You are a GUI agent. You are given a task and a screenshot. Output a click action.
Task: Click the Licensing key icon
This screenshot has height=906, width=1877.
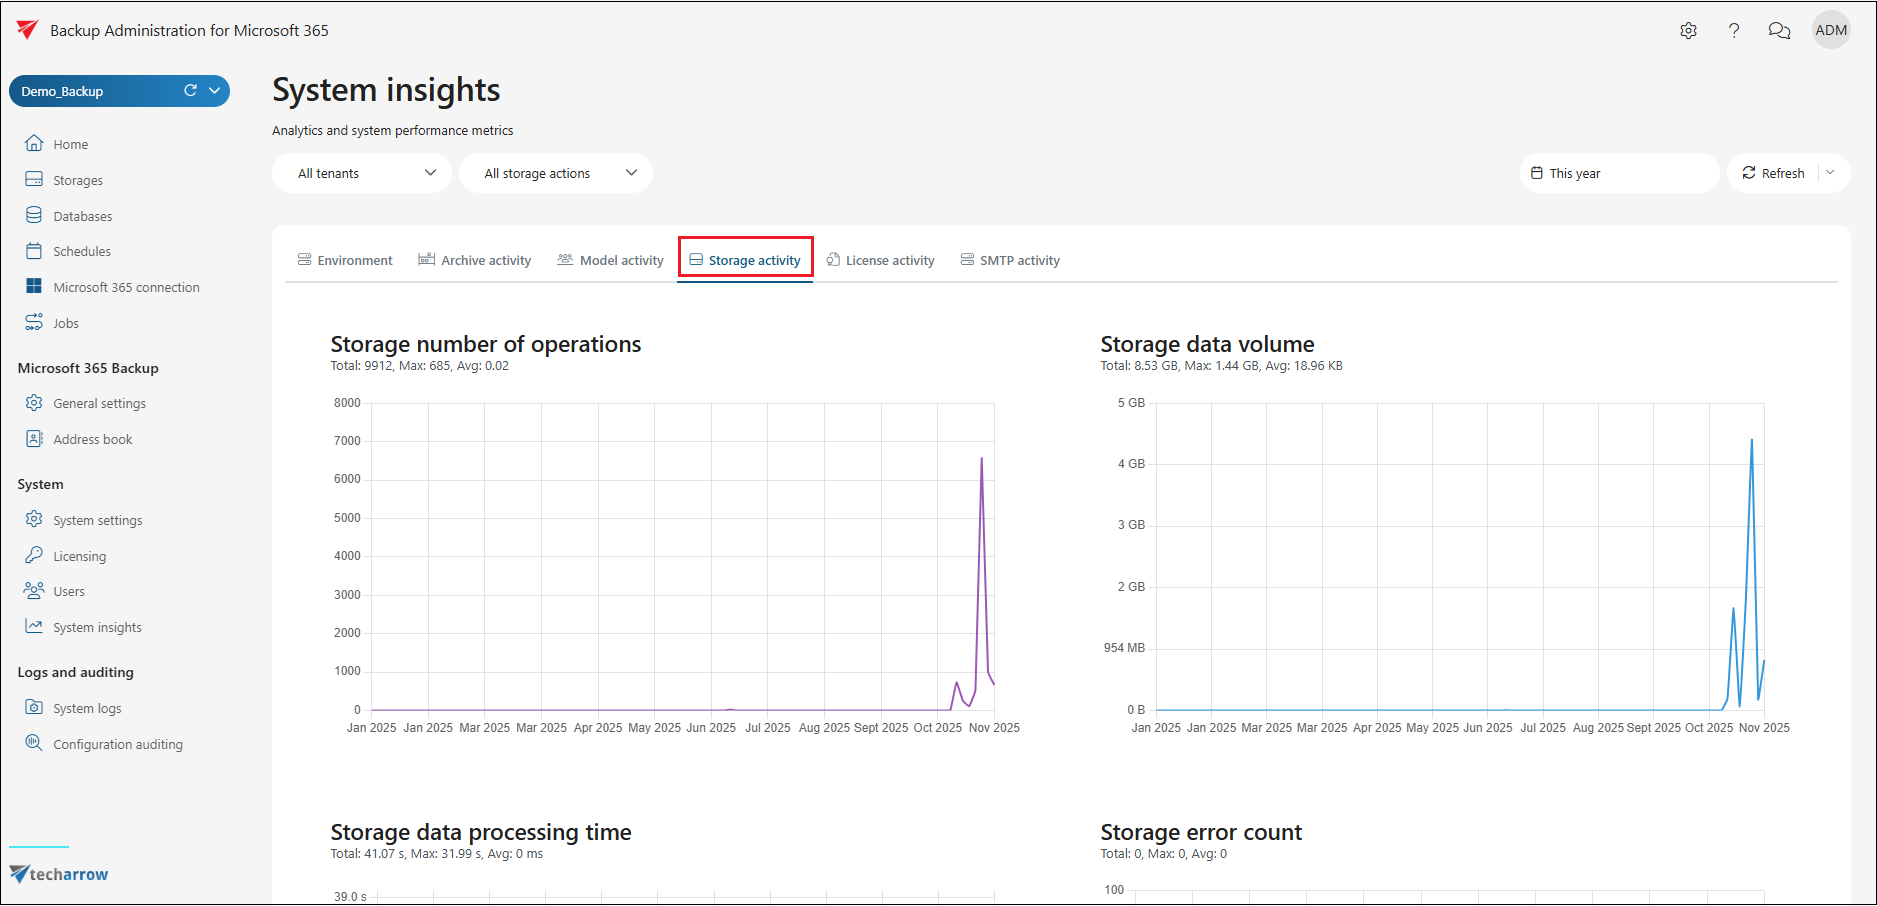(34, 556)
